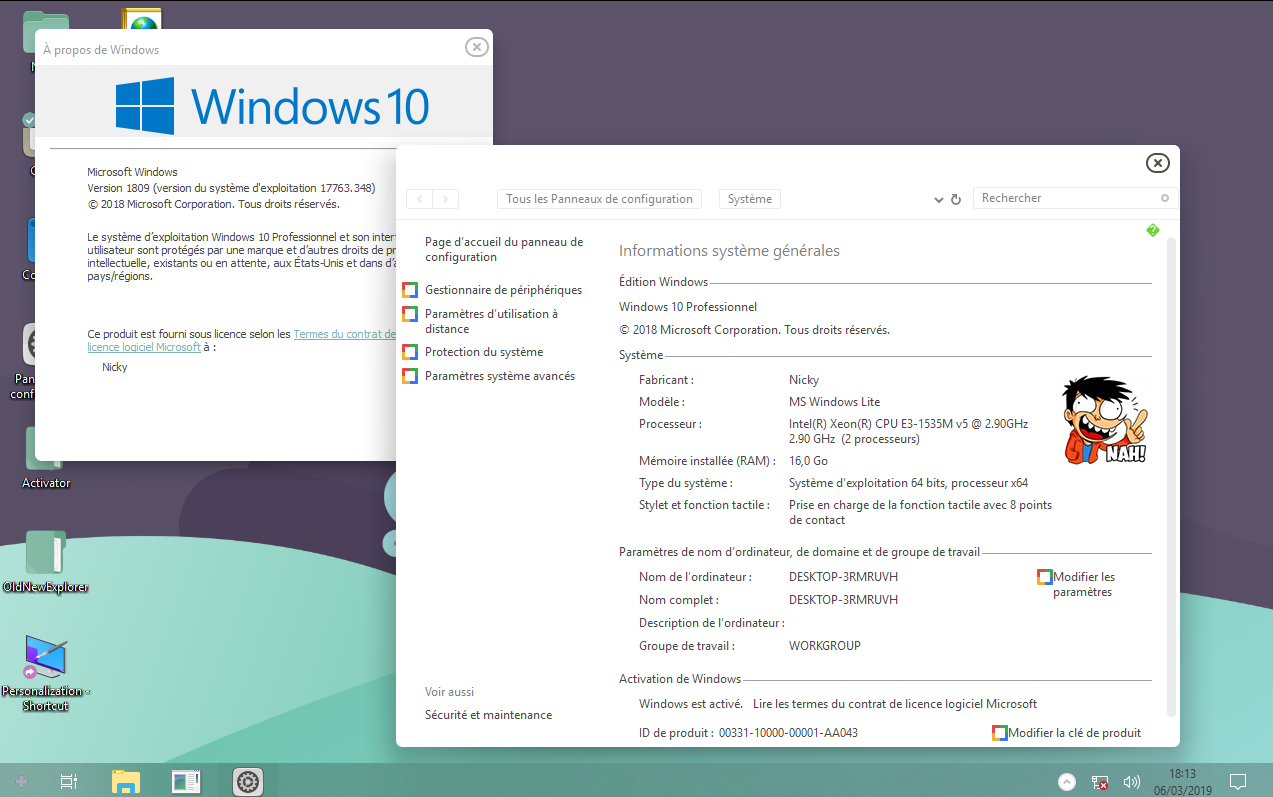Click the forward navigation arrow in System window
This screenshot has height=797, width=1273.
click(446, 199)
